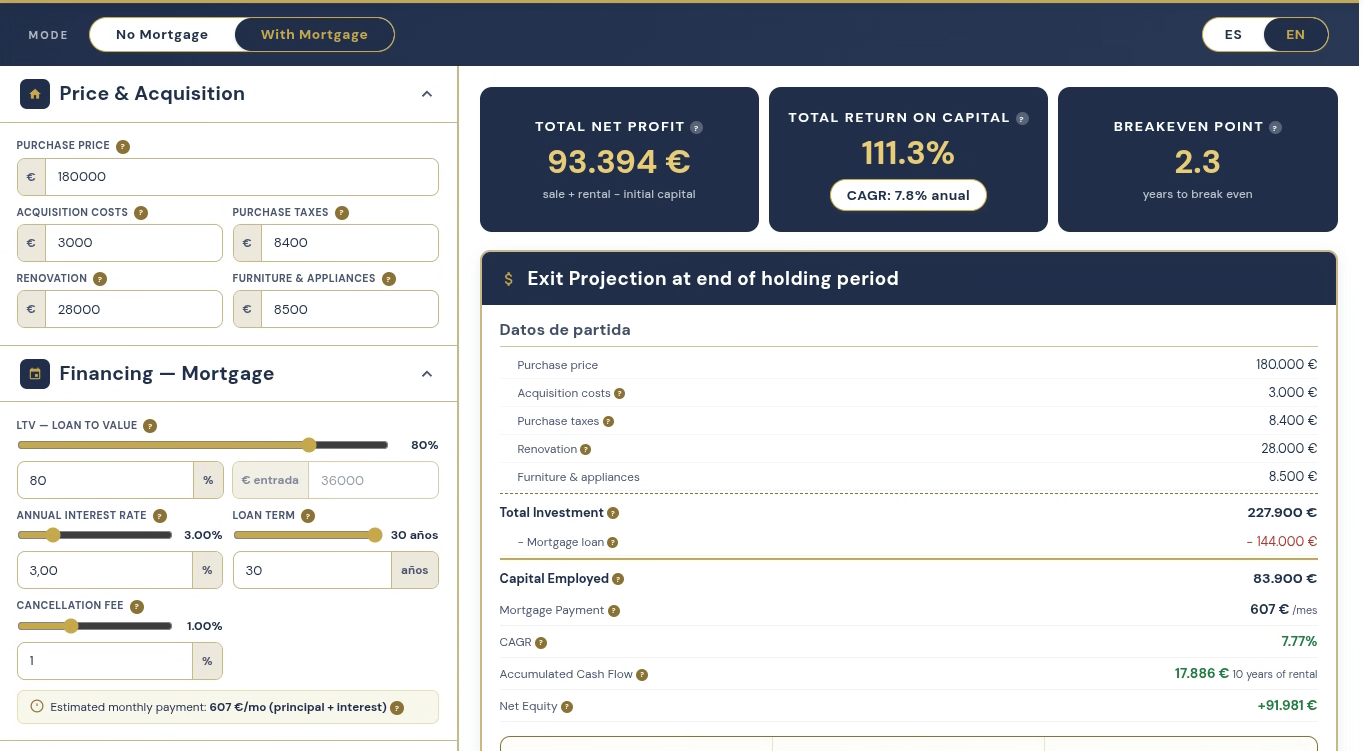
Task: Switch mode to No Mortgage
Action: point(162,34)
